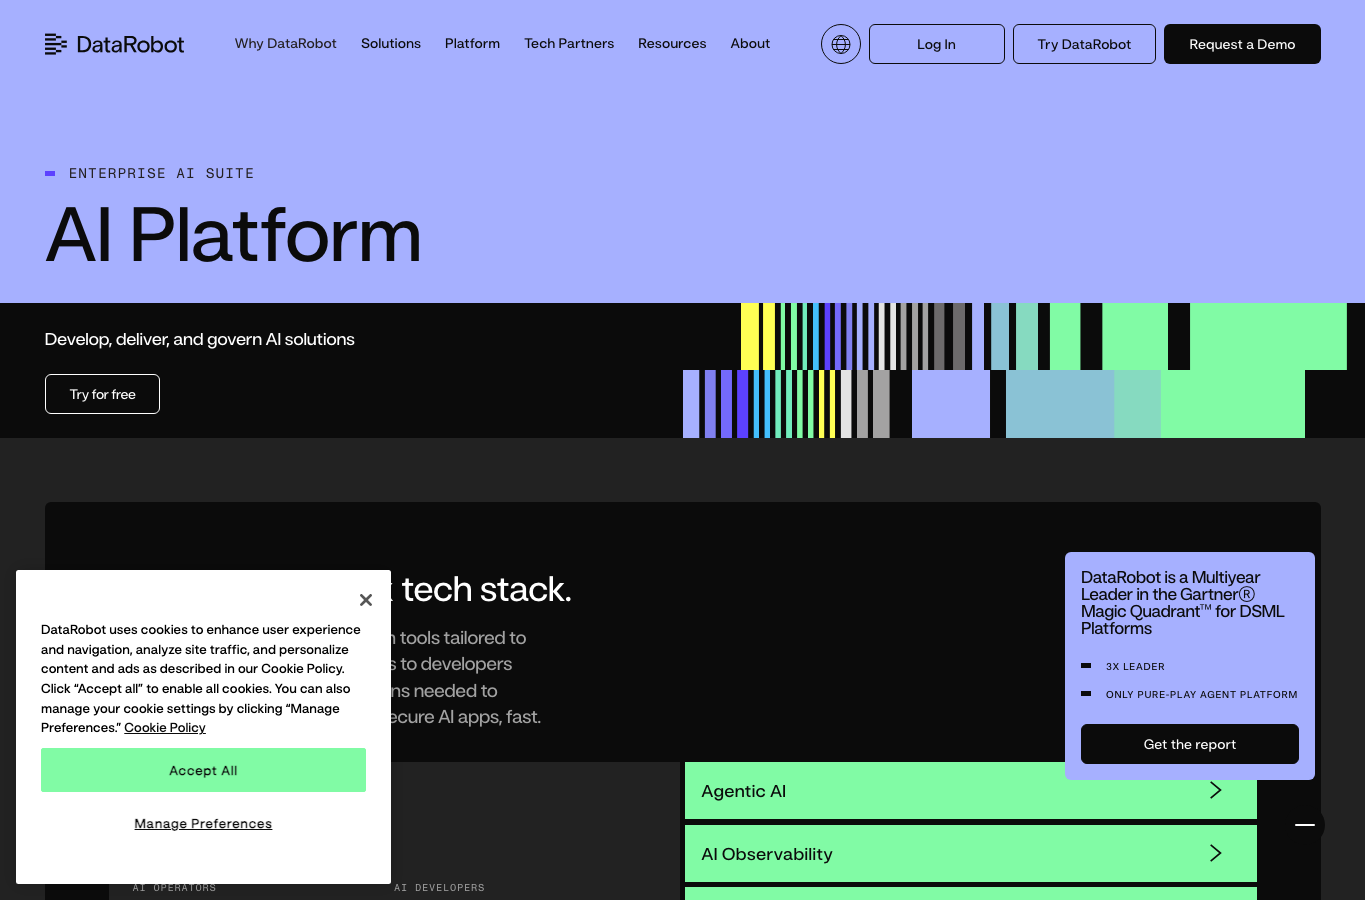Open the About menu
The height and width of the screenshot is (900, 1365).
(x=750, y=44)
